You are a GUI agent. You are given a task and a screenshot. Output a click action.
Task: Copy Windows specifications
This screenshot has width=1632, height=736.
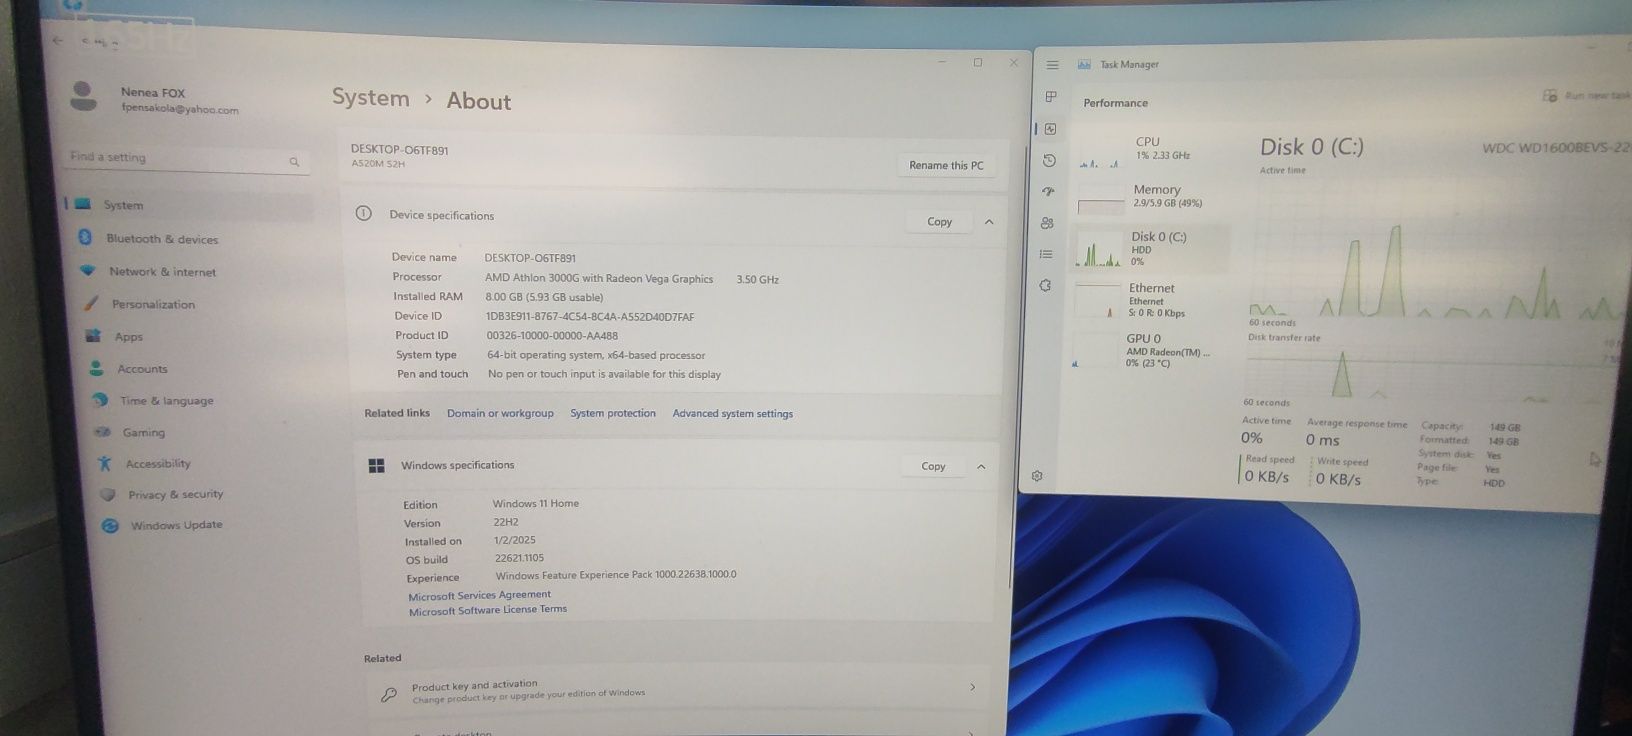(x=933, y=466)
